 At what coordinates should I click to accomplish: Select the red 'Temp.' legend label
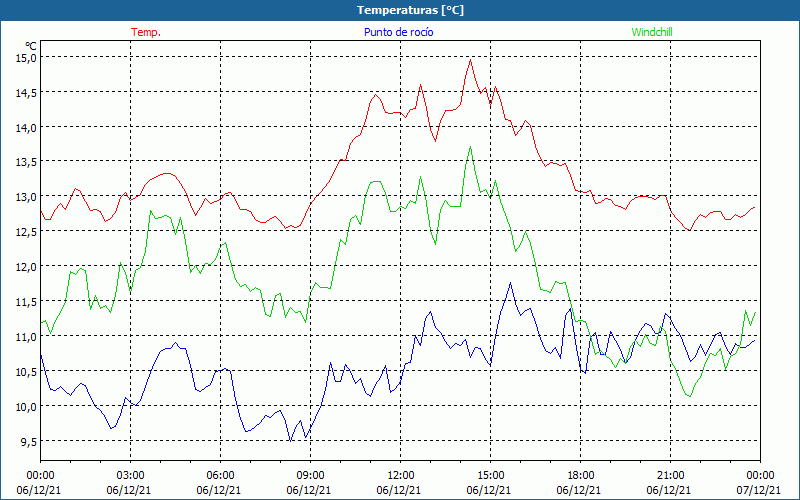point(146,32)
